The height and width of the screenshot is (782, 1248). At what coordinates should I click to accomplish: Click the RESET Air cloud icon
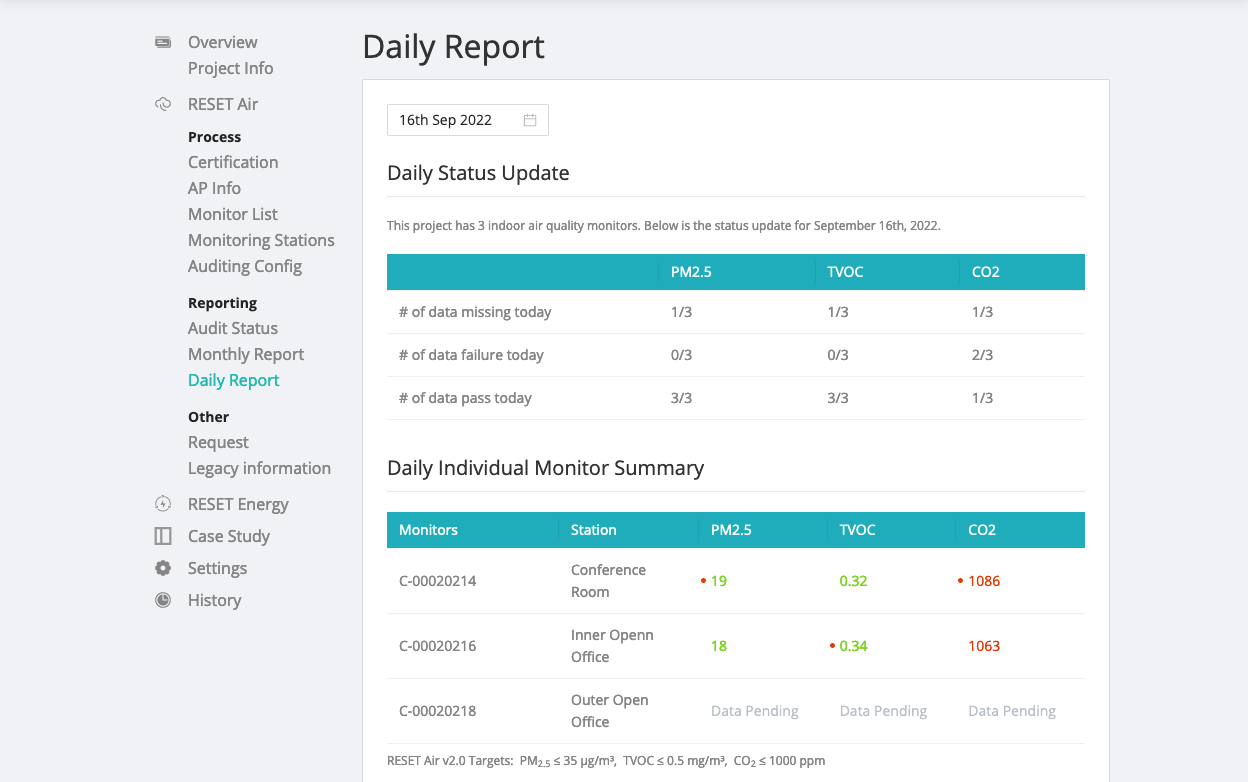point(162,104)
